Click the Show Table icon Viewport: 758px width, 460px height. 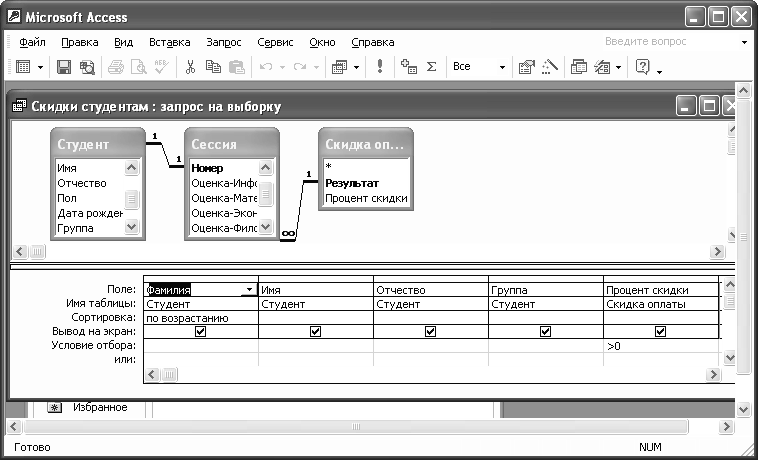(x=408, y=67)
